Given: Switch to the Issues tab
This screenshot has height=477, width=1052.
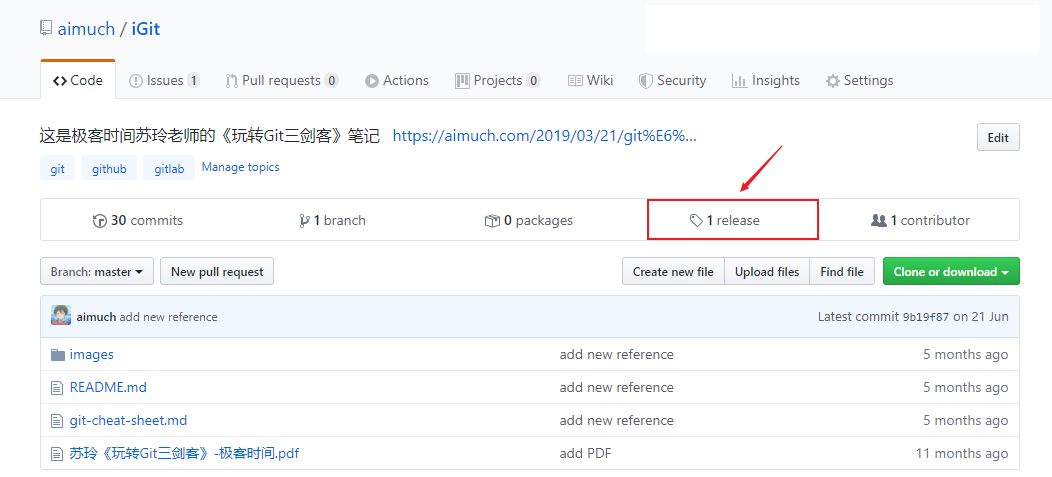Looking at the screenshot, I should point(164,81).
